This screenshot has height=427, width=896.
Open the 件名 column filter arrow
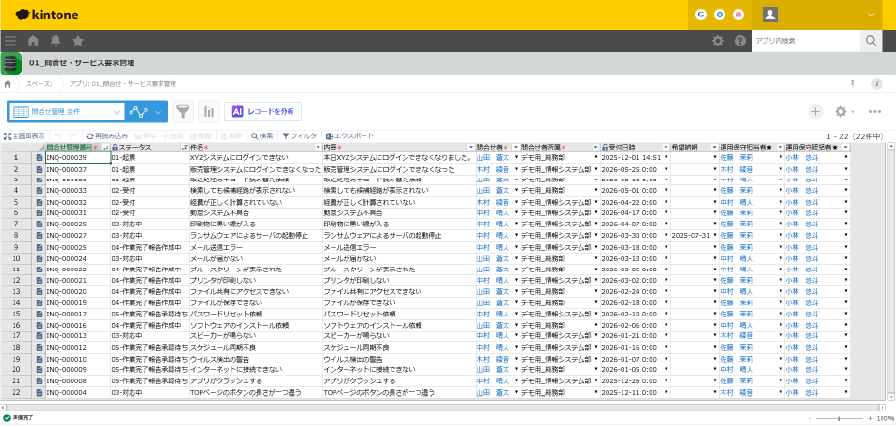click(318, 147)
